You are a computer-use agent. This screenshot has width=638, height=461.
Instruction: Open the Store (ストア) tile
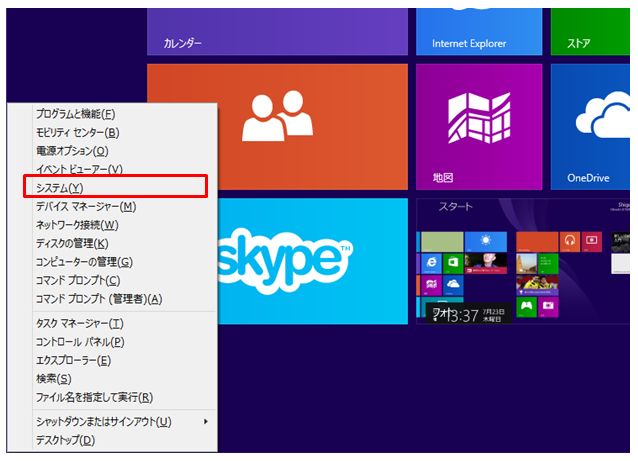point(594,28)
